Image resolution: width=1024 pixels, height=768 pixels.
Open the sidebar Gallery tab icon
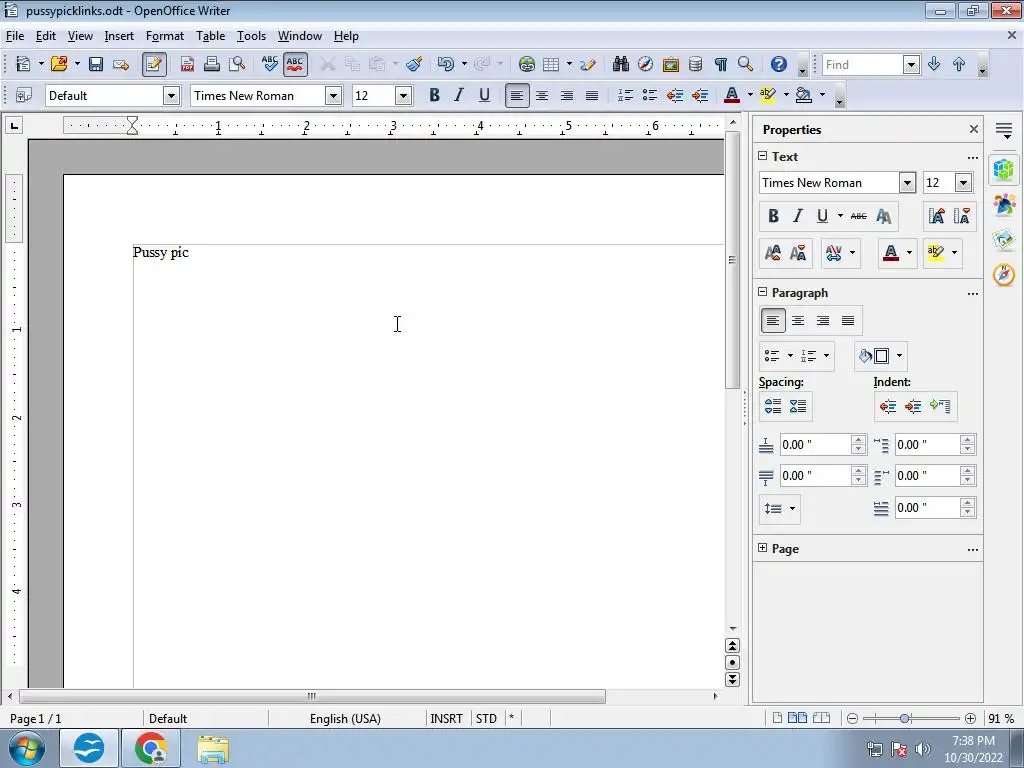point(1004,240)
